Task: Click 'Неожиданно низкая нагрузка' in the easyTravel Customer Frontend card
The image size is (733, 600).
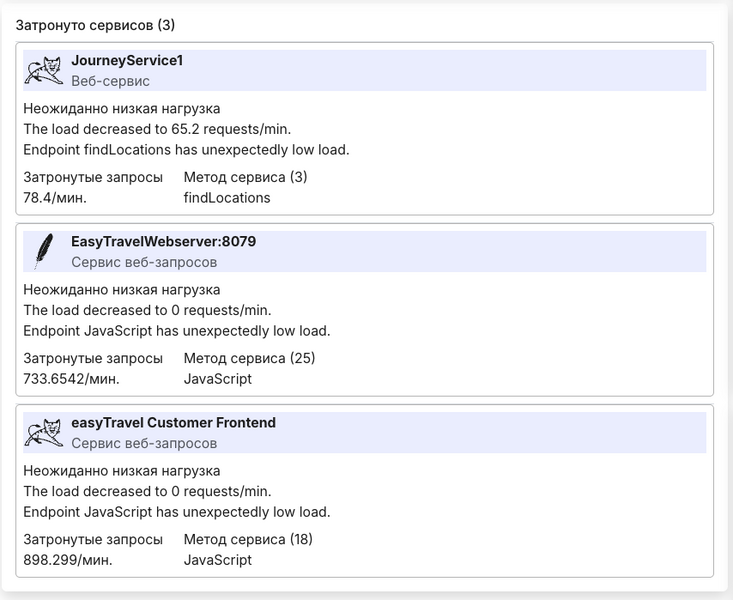Action: click(122, 470)
